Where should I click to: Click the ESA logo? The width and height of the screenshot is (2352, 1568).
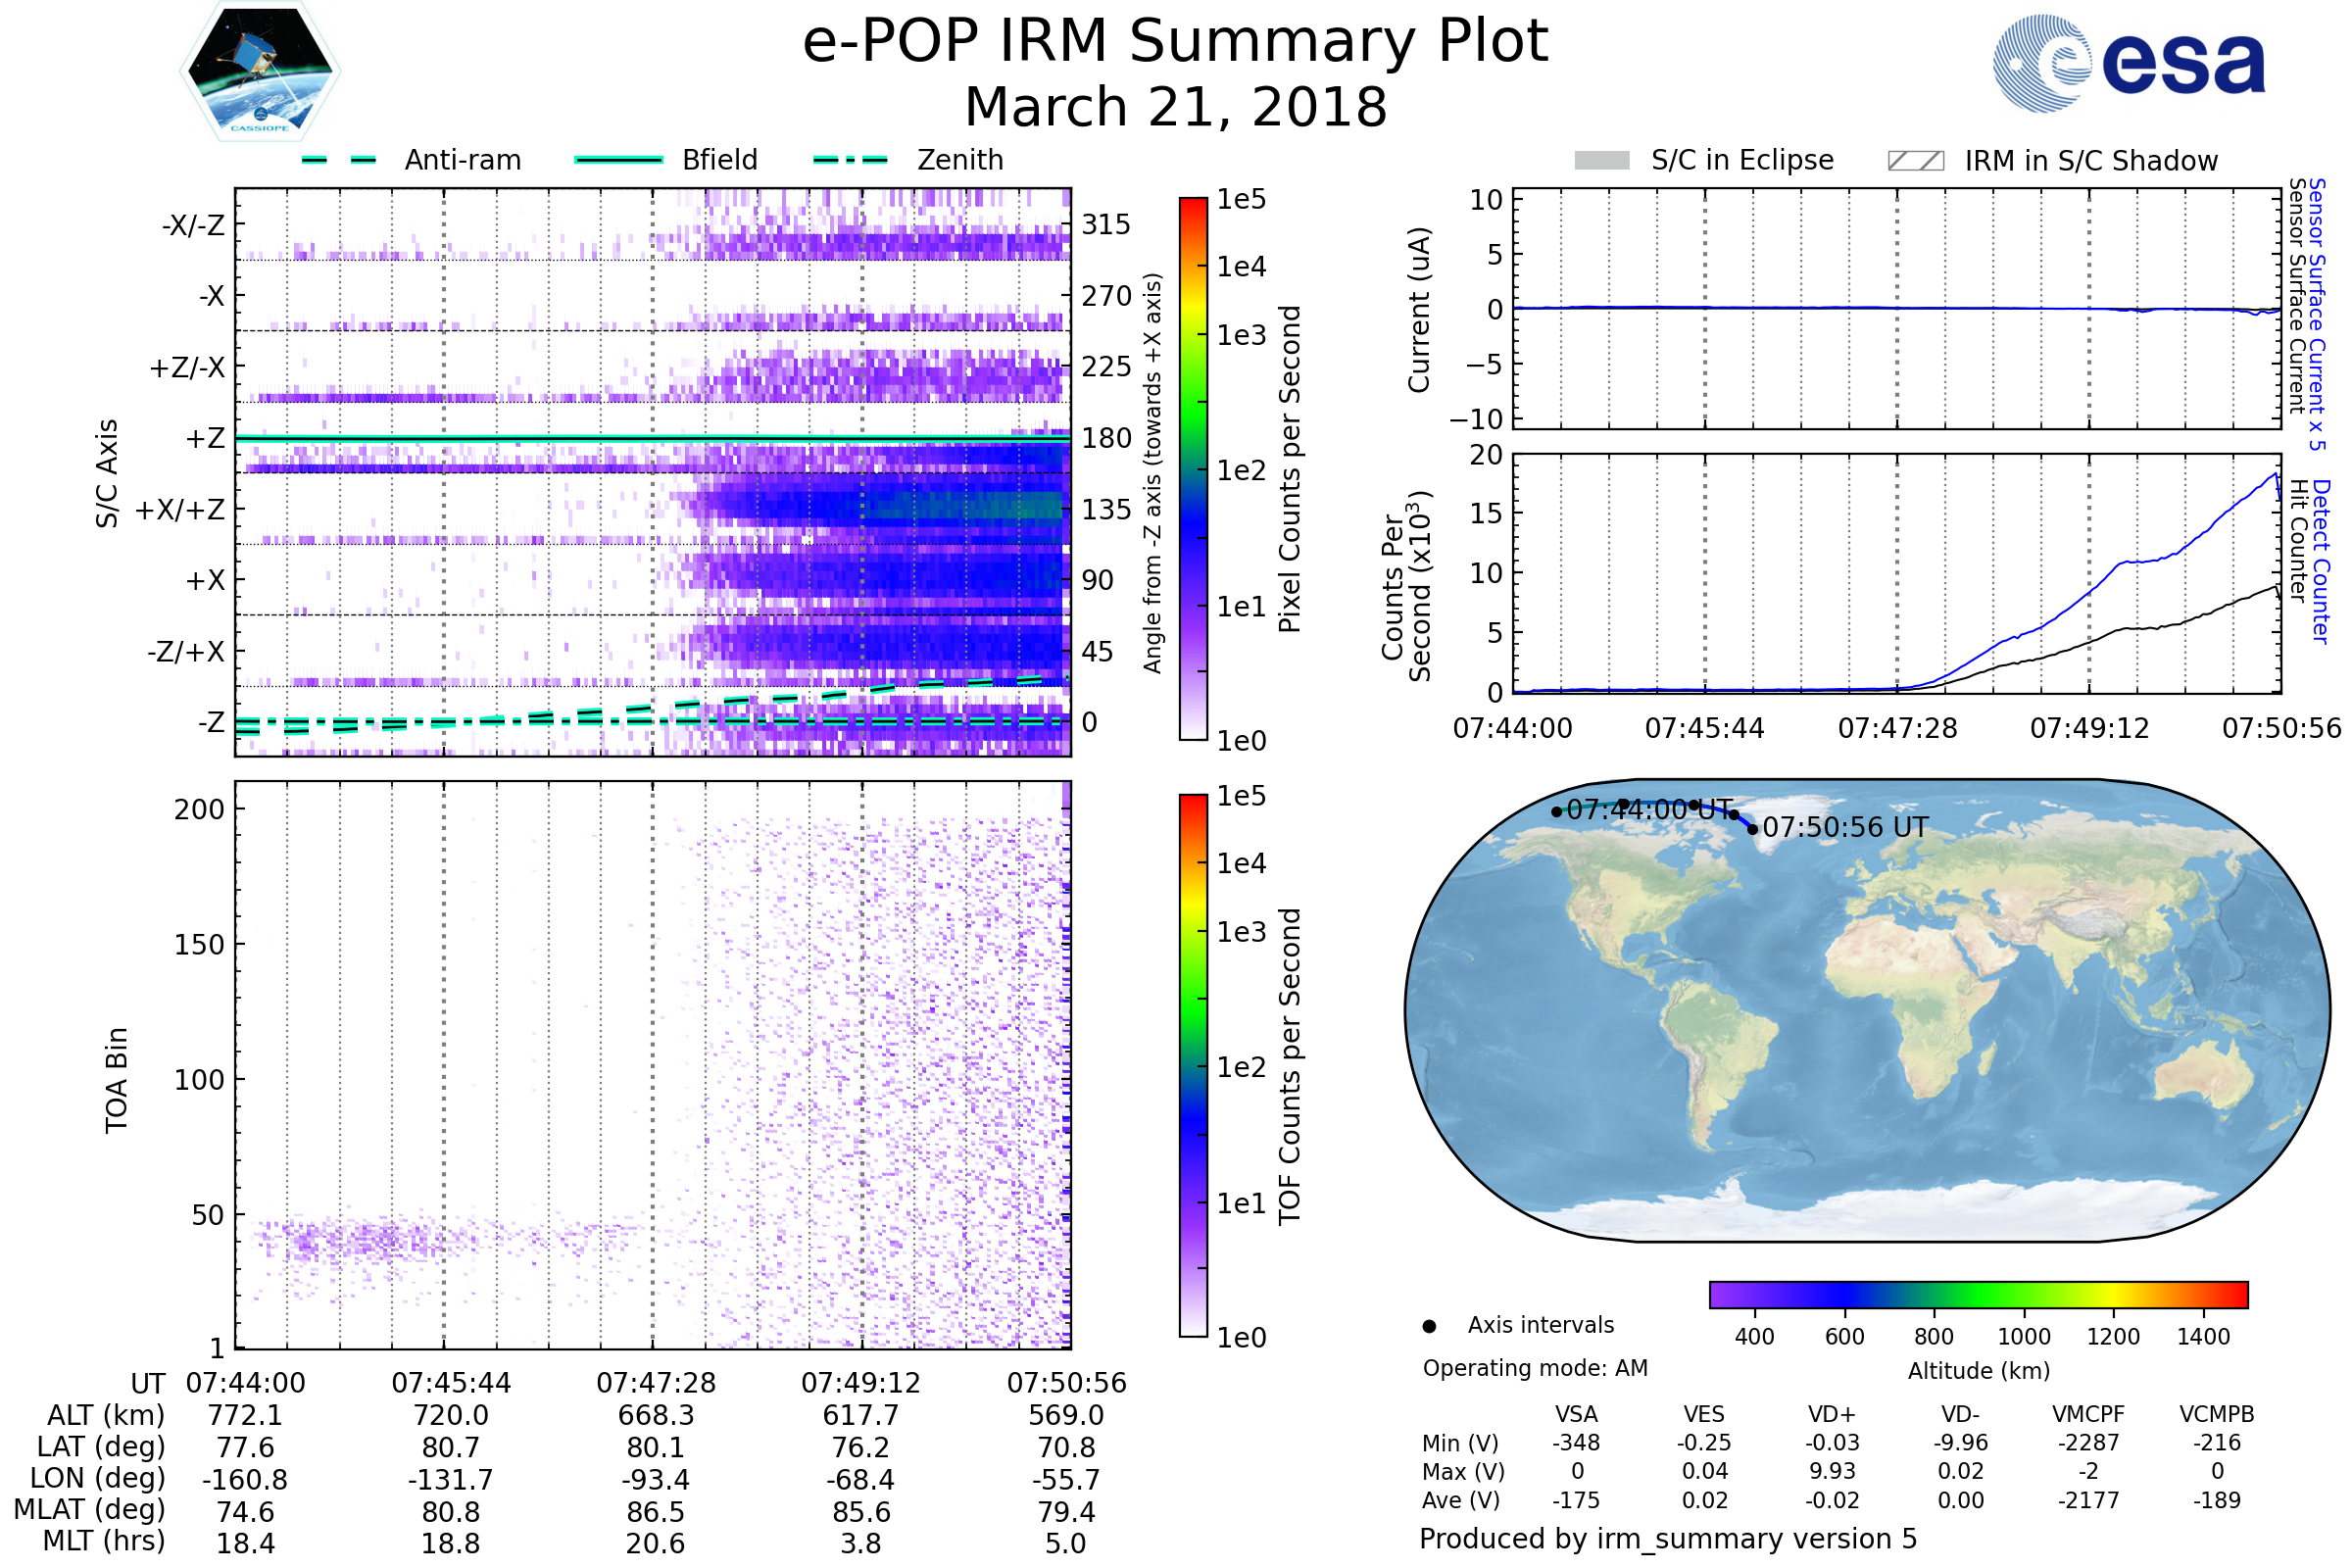click(x=2128, y=63)
